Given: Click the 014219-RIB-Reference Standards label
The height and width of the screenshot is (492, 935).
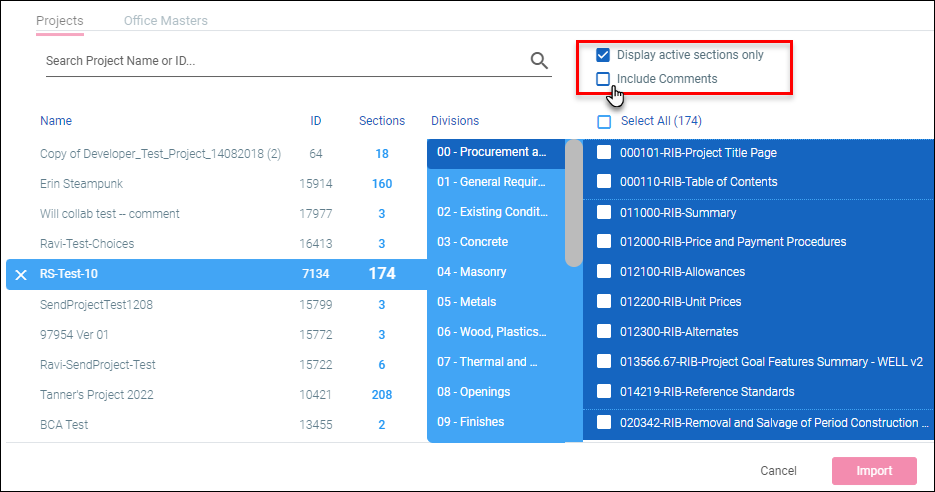Looking at the screenshot, I should point(707,392).
